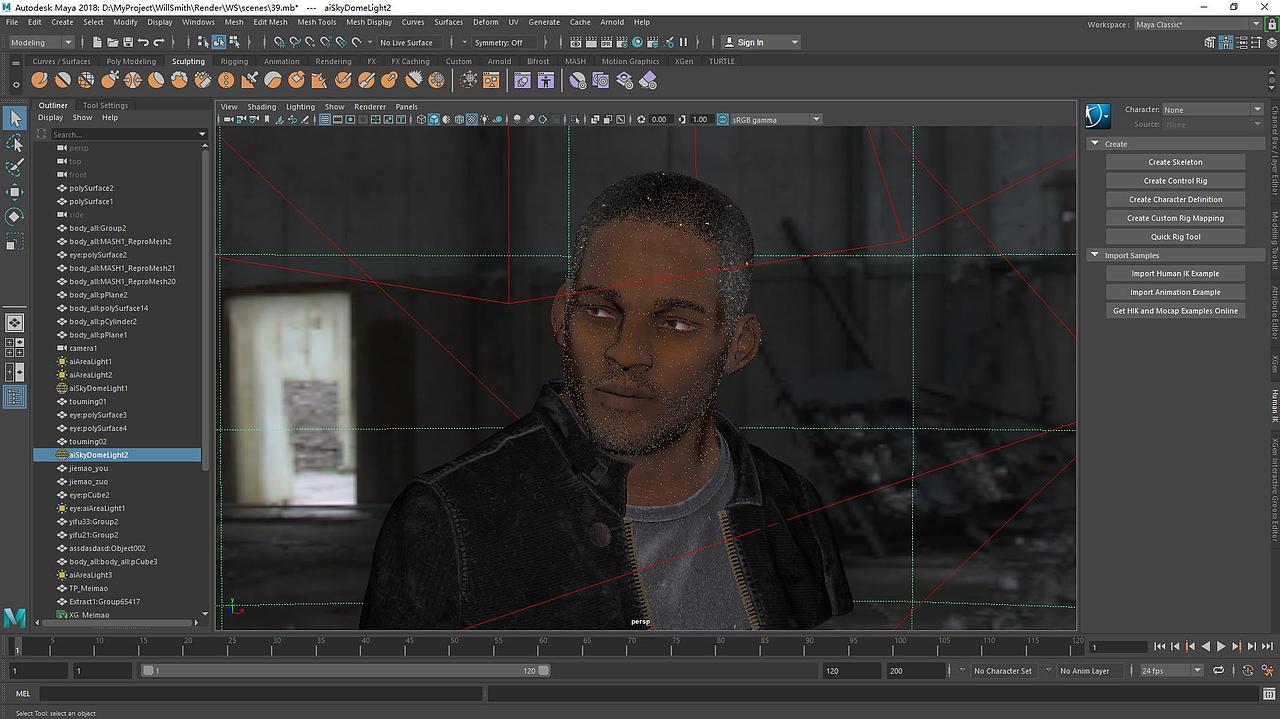
Task: Select the Smooth sculpt tool on shelf
Action: tap(64, 80)
